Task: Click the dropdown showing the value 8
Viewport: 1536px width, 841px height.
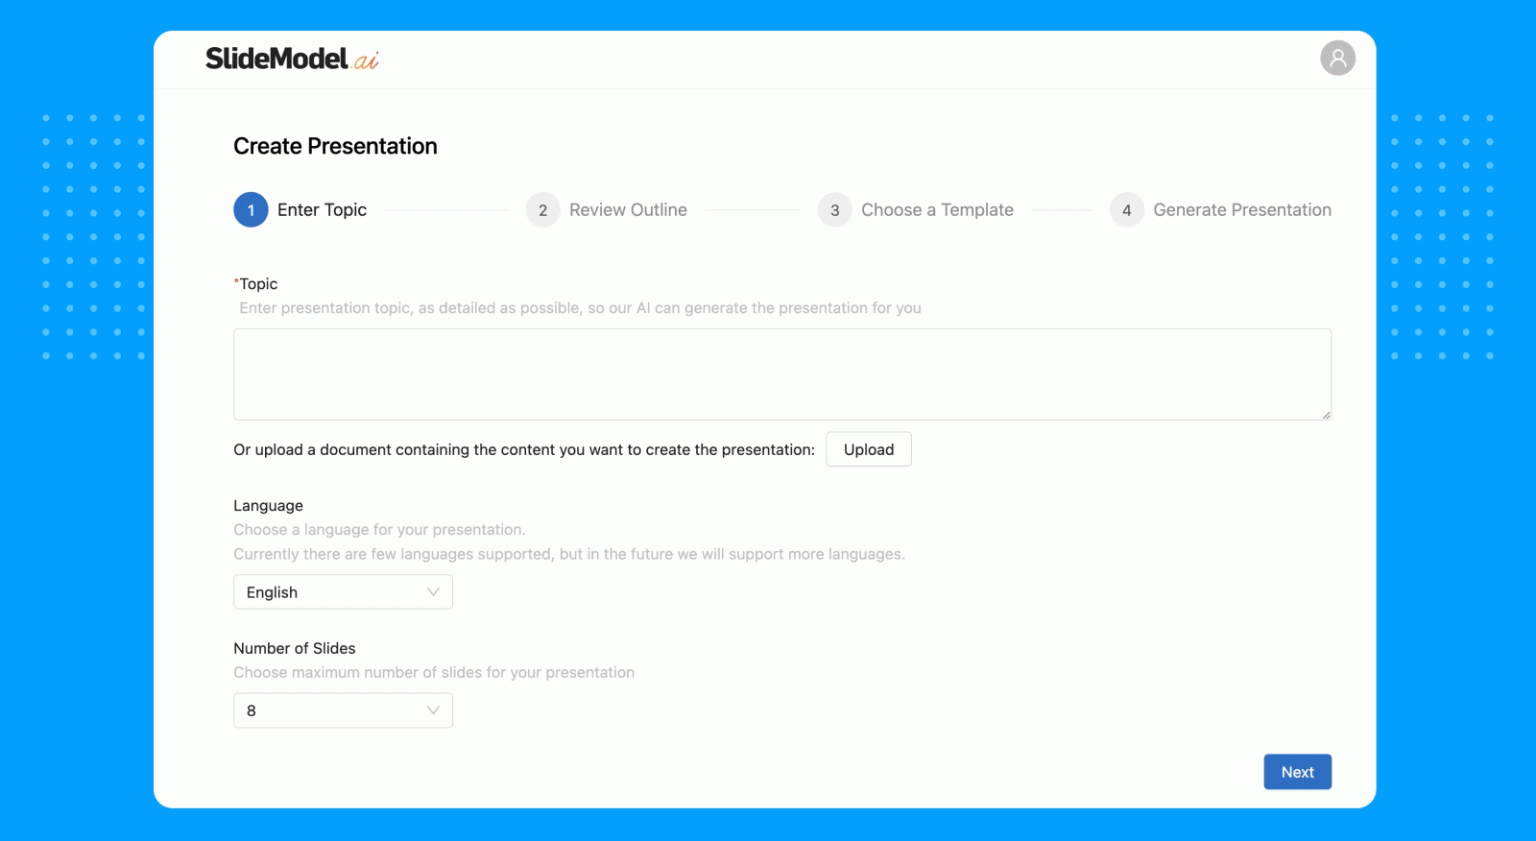Action: click(x=343, y=710)
